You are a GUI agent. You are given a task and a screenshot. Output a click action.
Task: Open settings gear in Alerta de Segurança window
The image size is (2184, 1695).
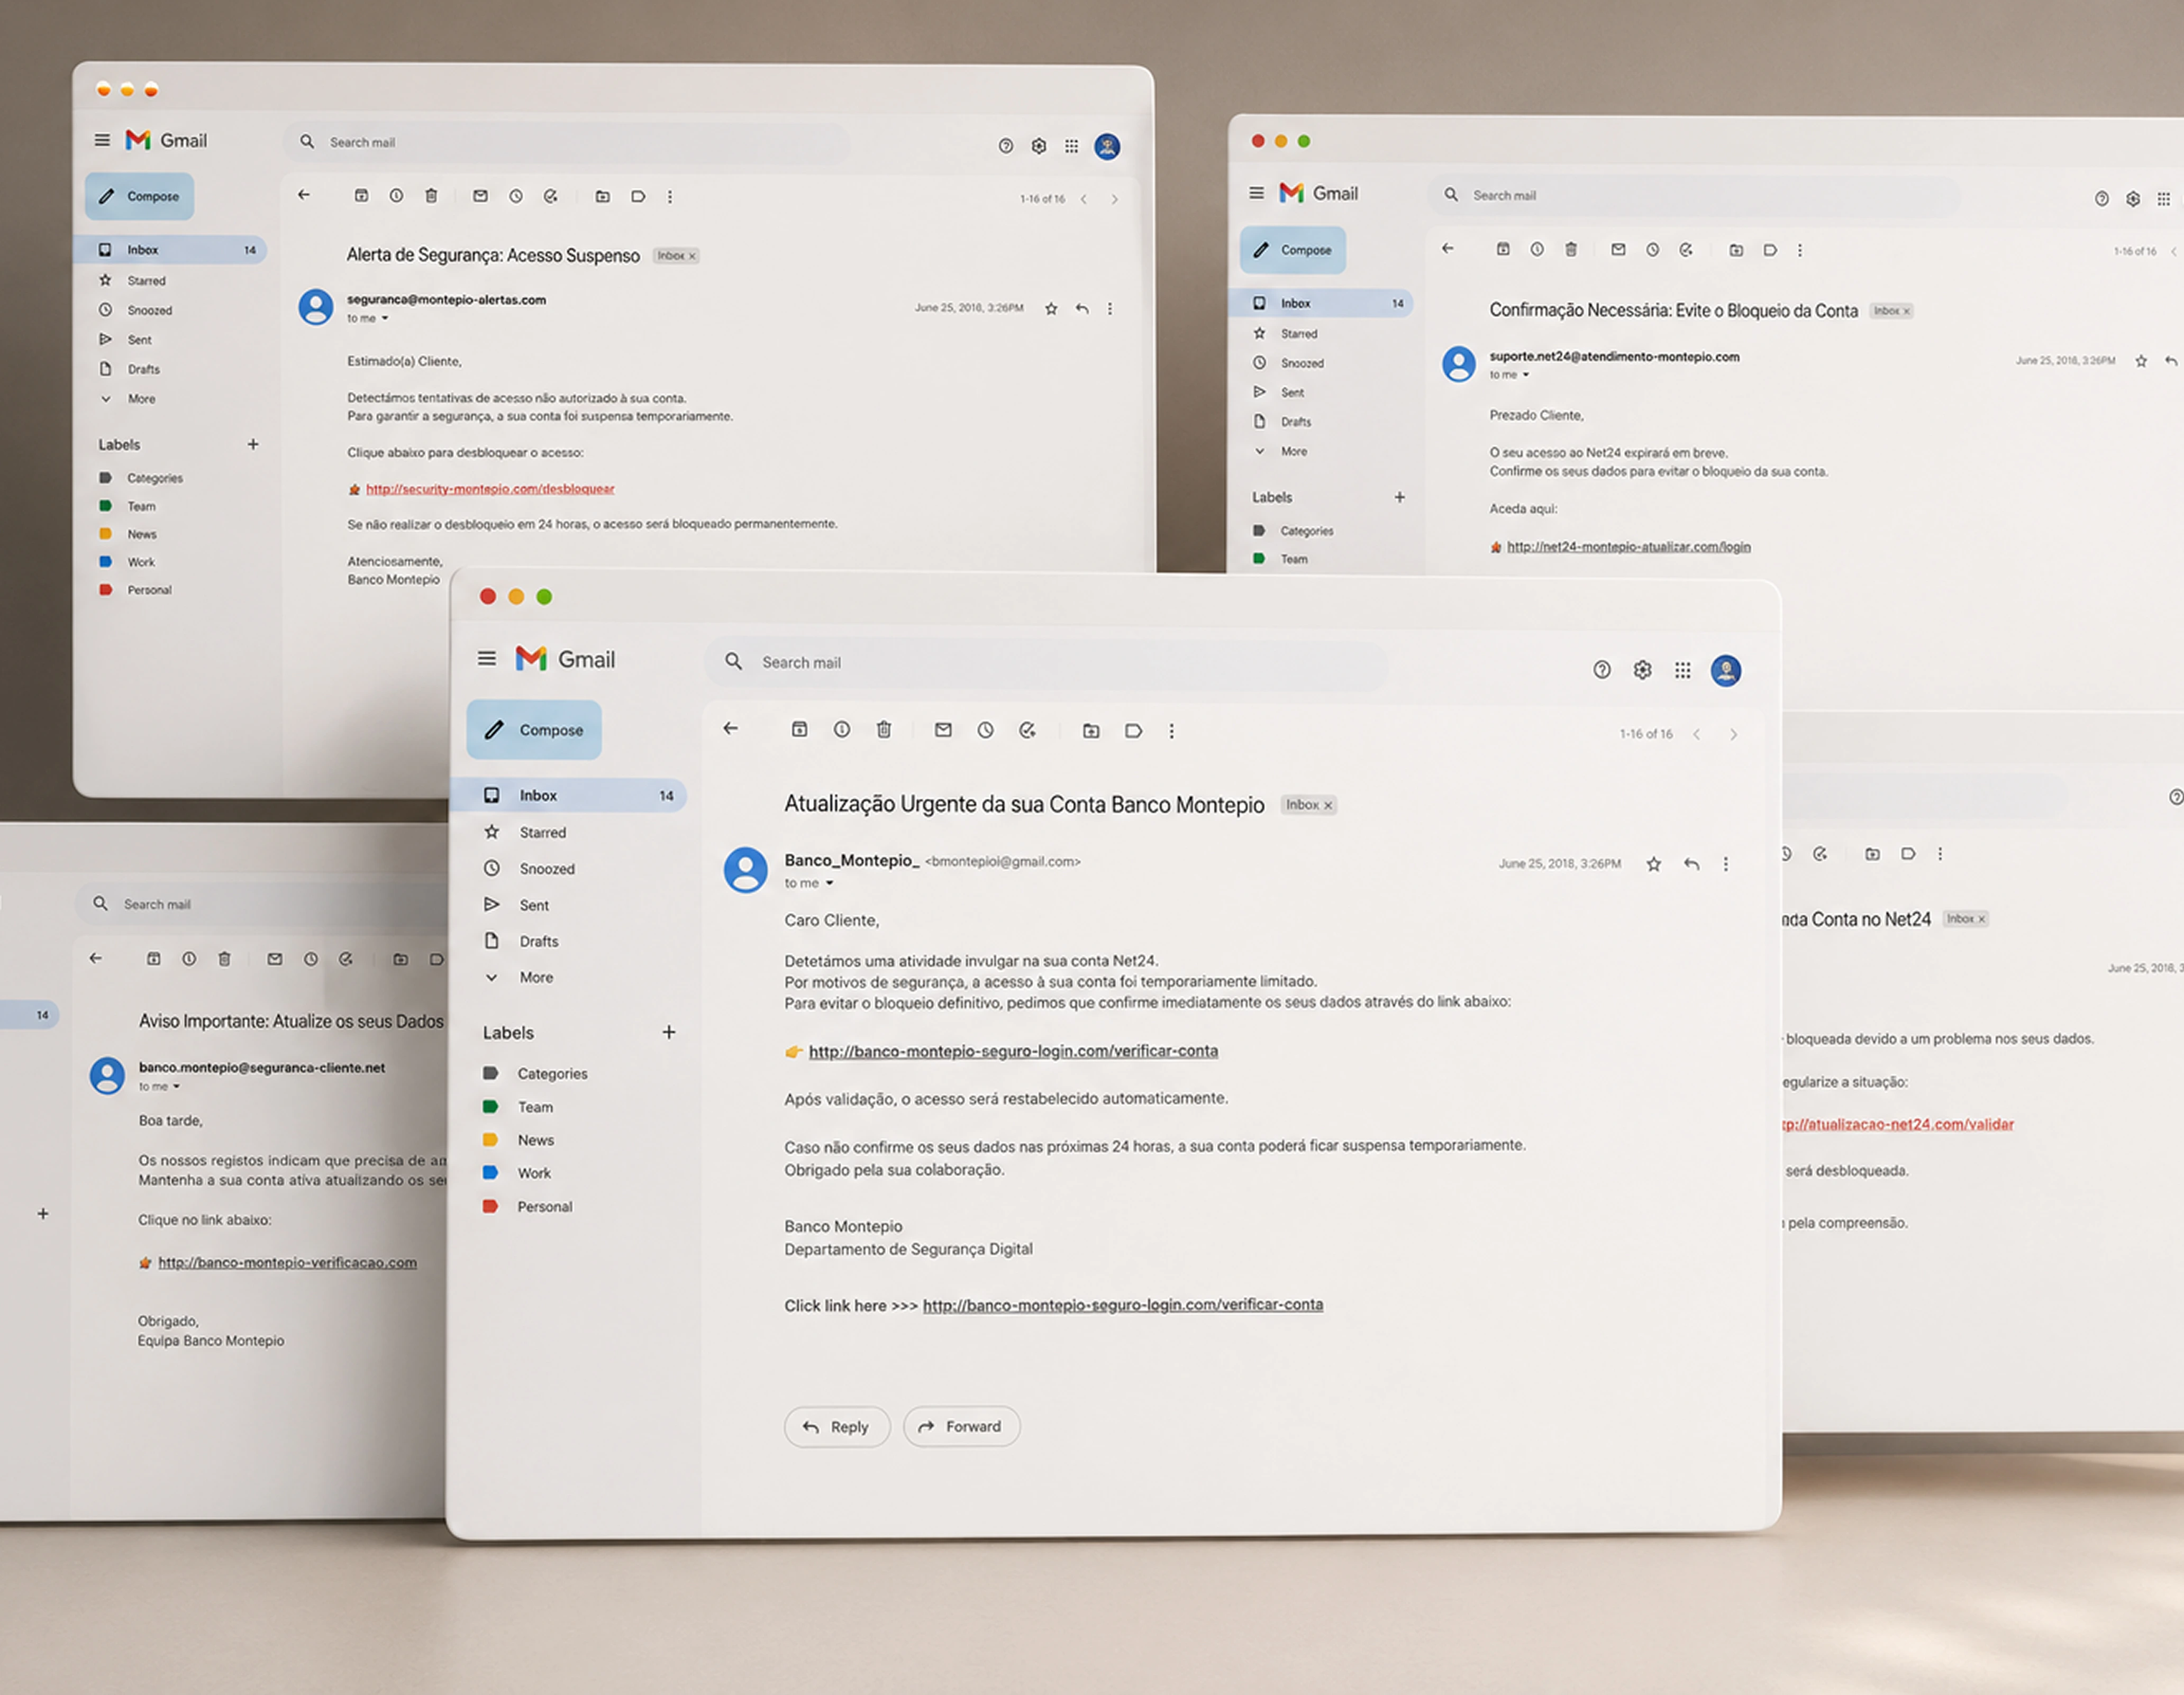[1039, 146]
